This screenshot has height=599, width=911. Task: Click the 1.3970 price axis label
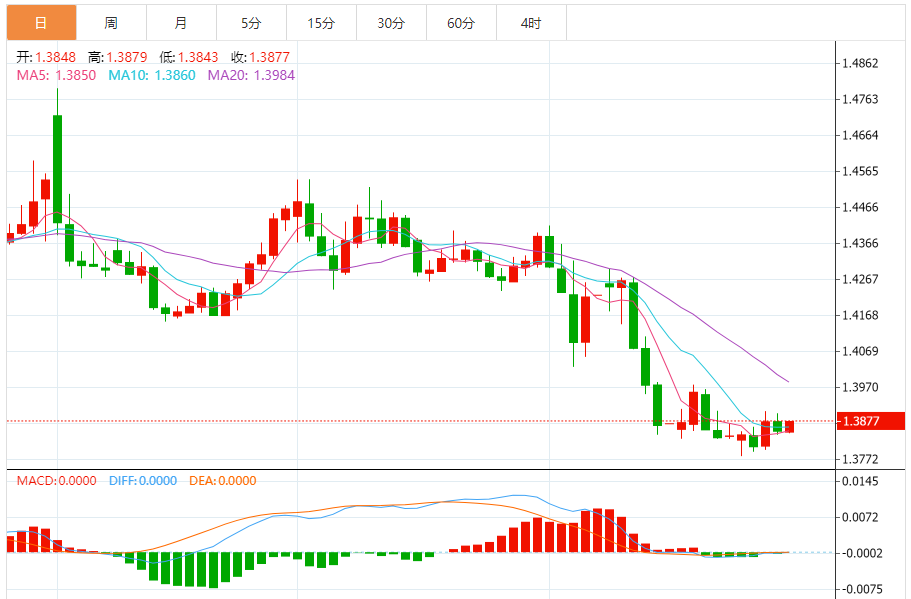click(x=860, y=388)
